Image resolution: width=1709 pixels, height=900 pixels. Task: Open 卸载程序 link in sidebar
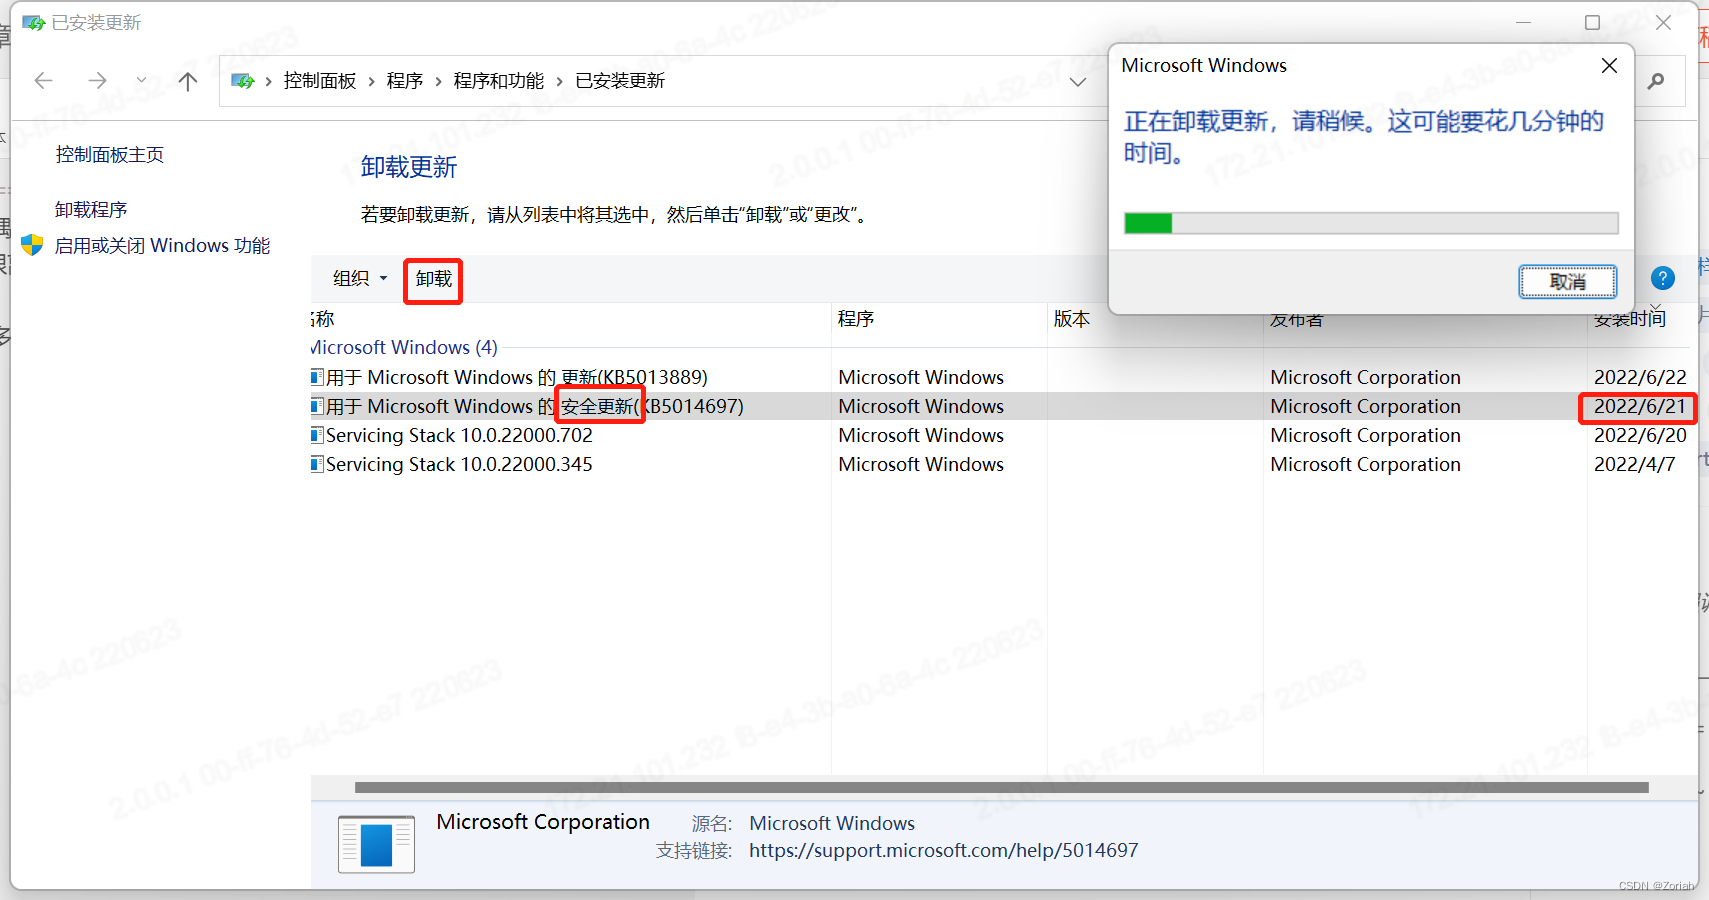(x=91, y=209)
